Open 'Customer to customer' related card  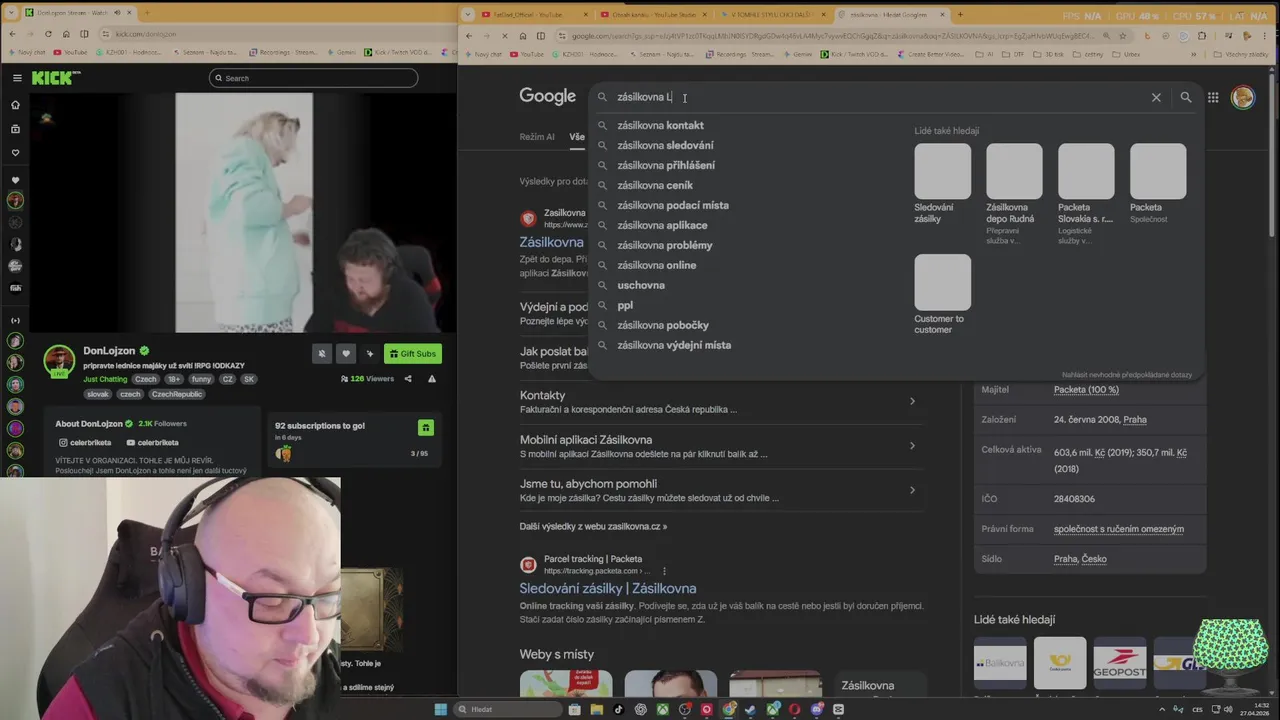(942, 295)
